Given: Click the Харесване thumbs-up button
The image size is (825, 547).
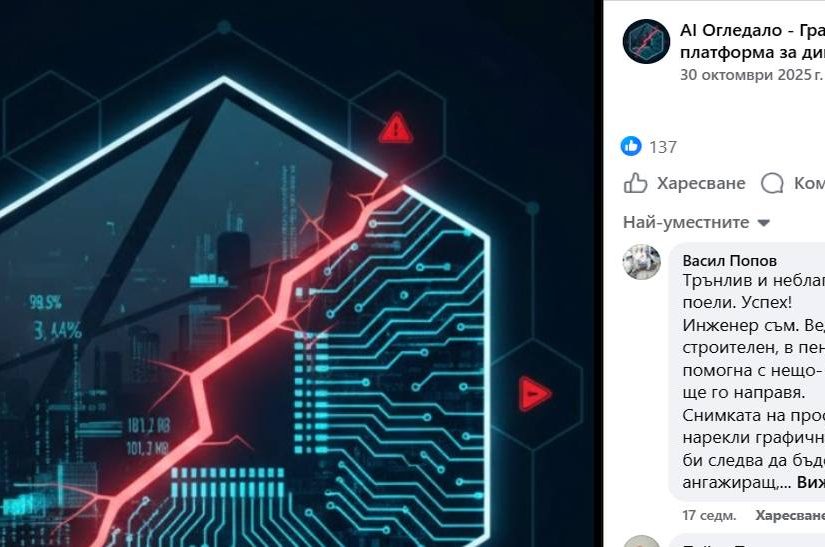Looking at the screenshot, I should [685, 183].
